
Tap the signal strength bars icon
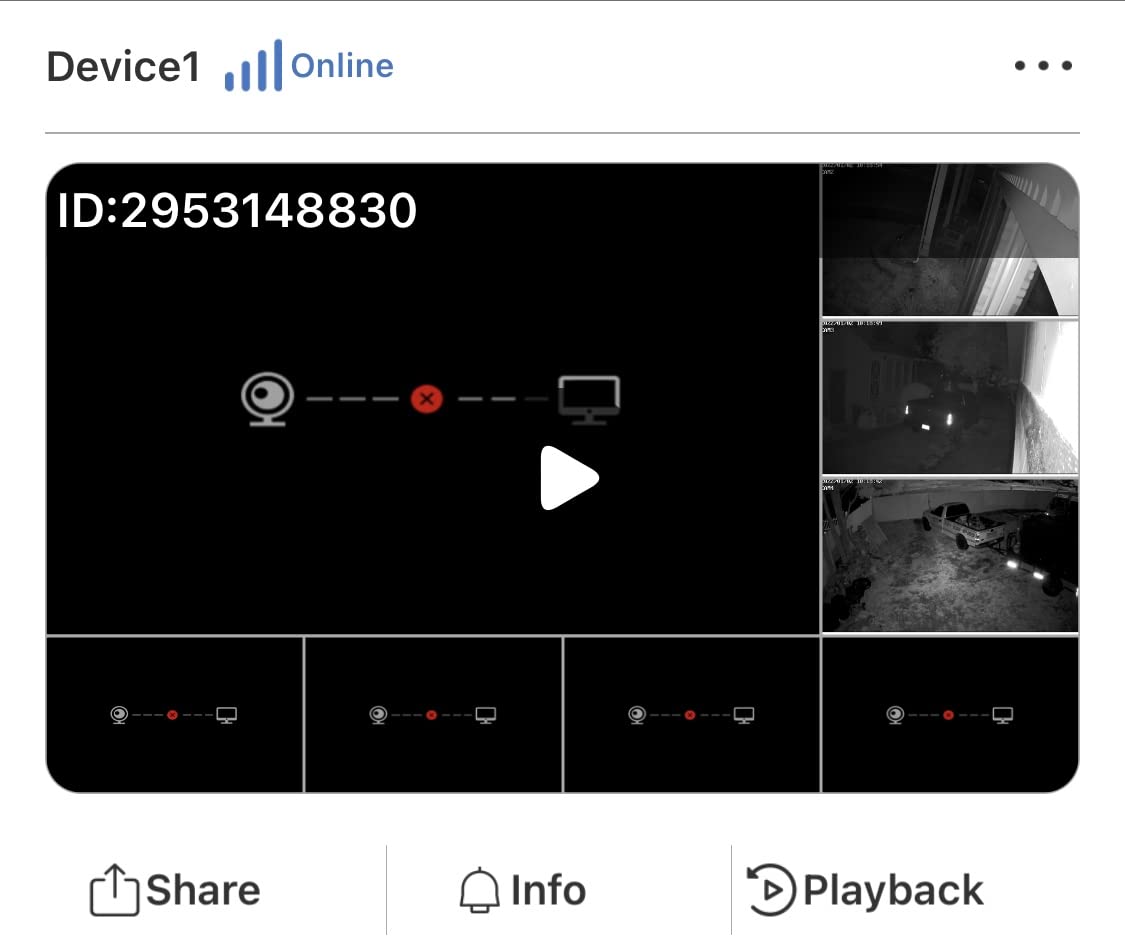point(253,65)
